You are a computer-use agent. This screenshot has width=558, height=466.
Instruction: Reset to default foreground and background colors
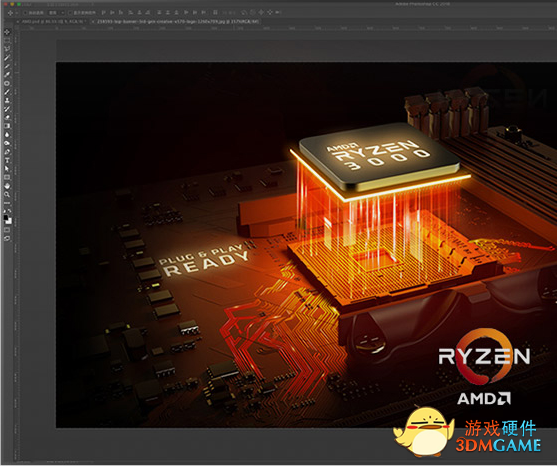[x=5, y=210]
